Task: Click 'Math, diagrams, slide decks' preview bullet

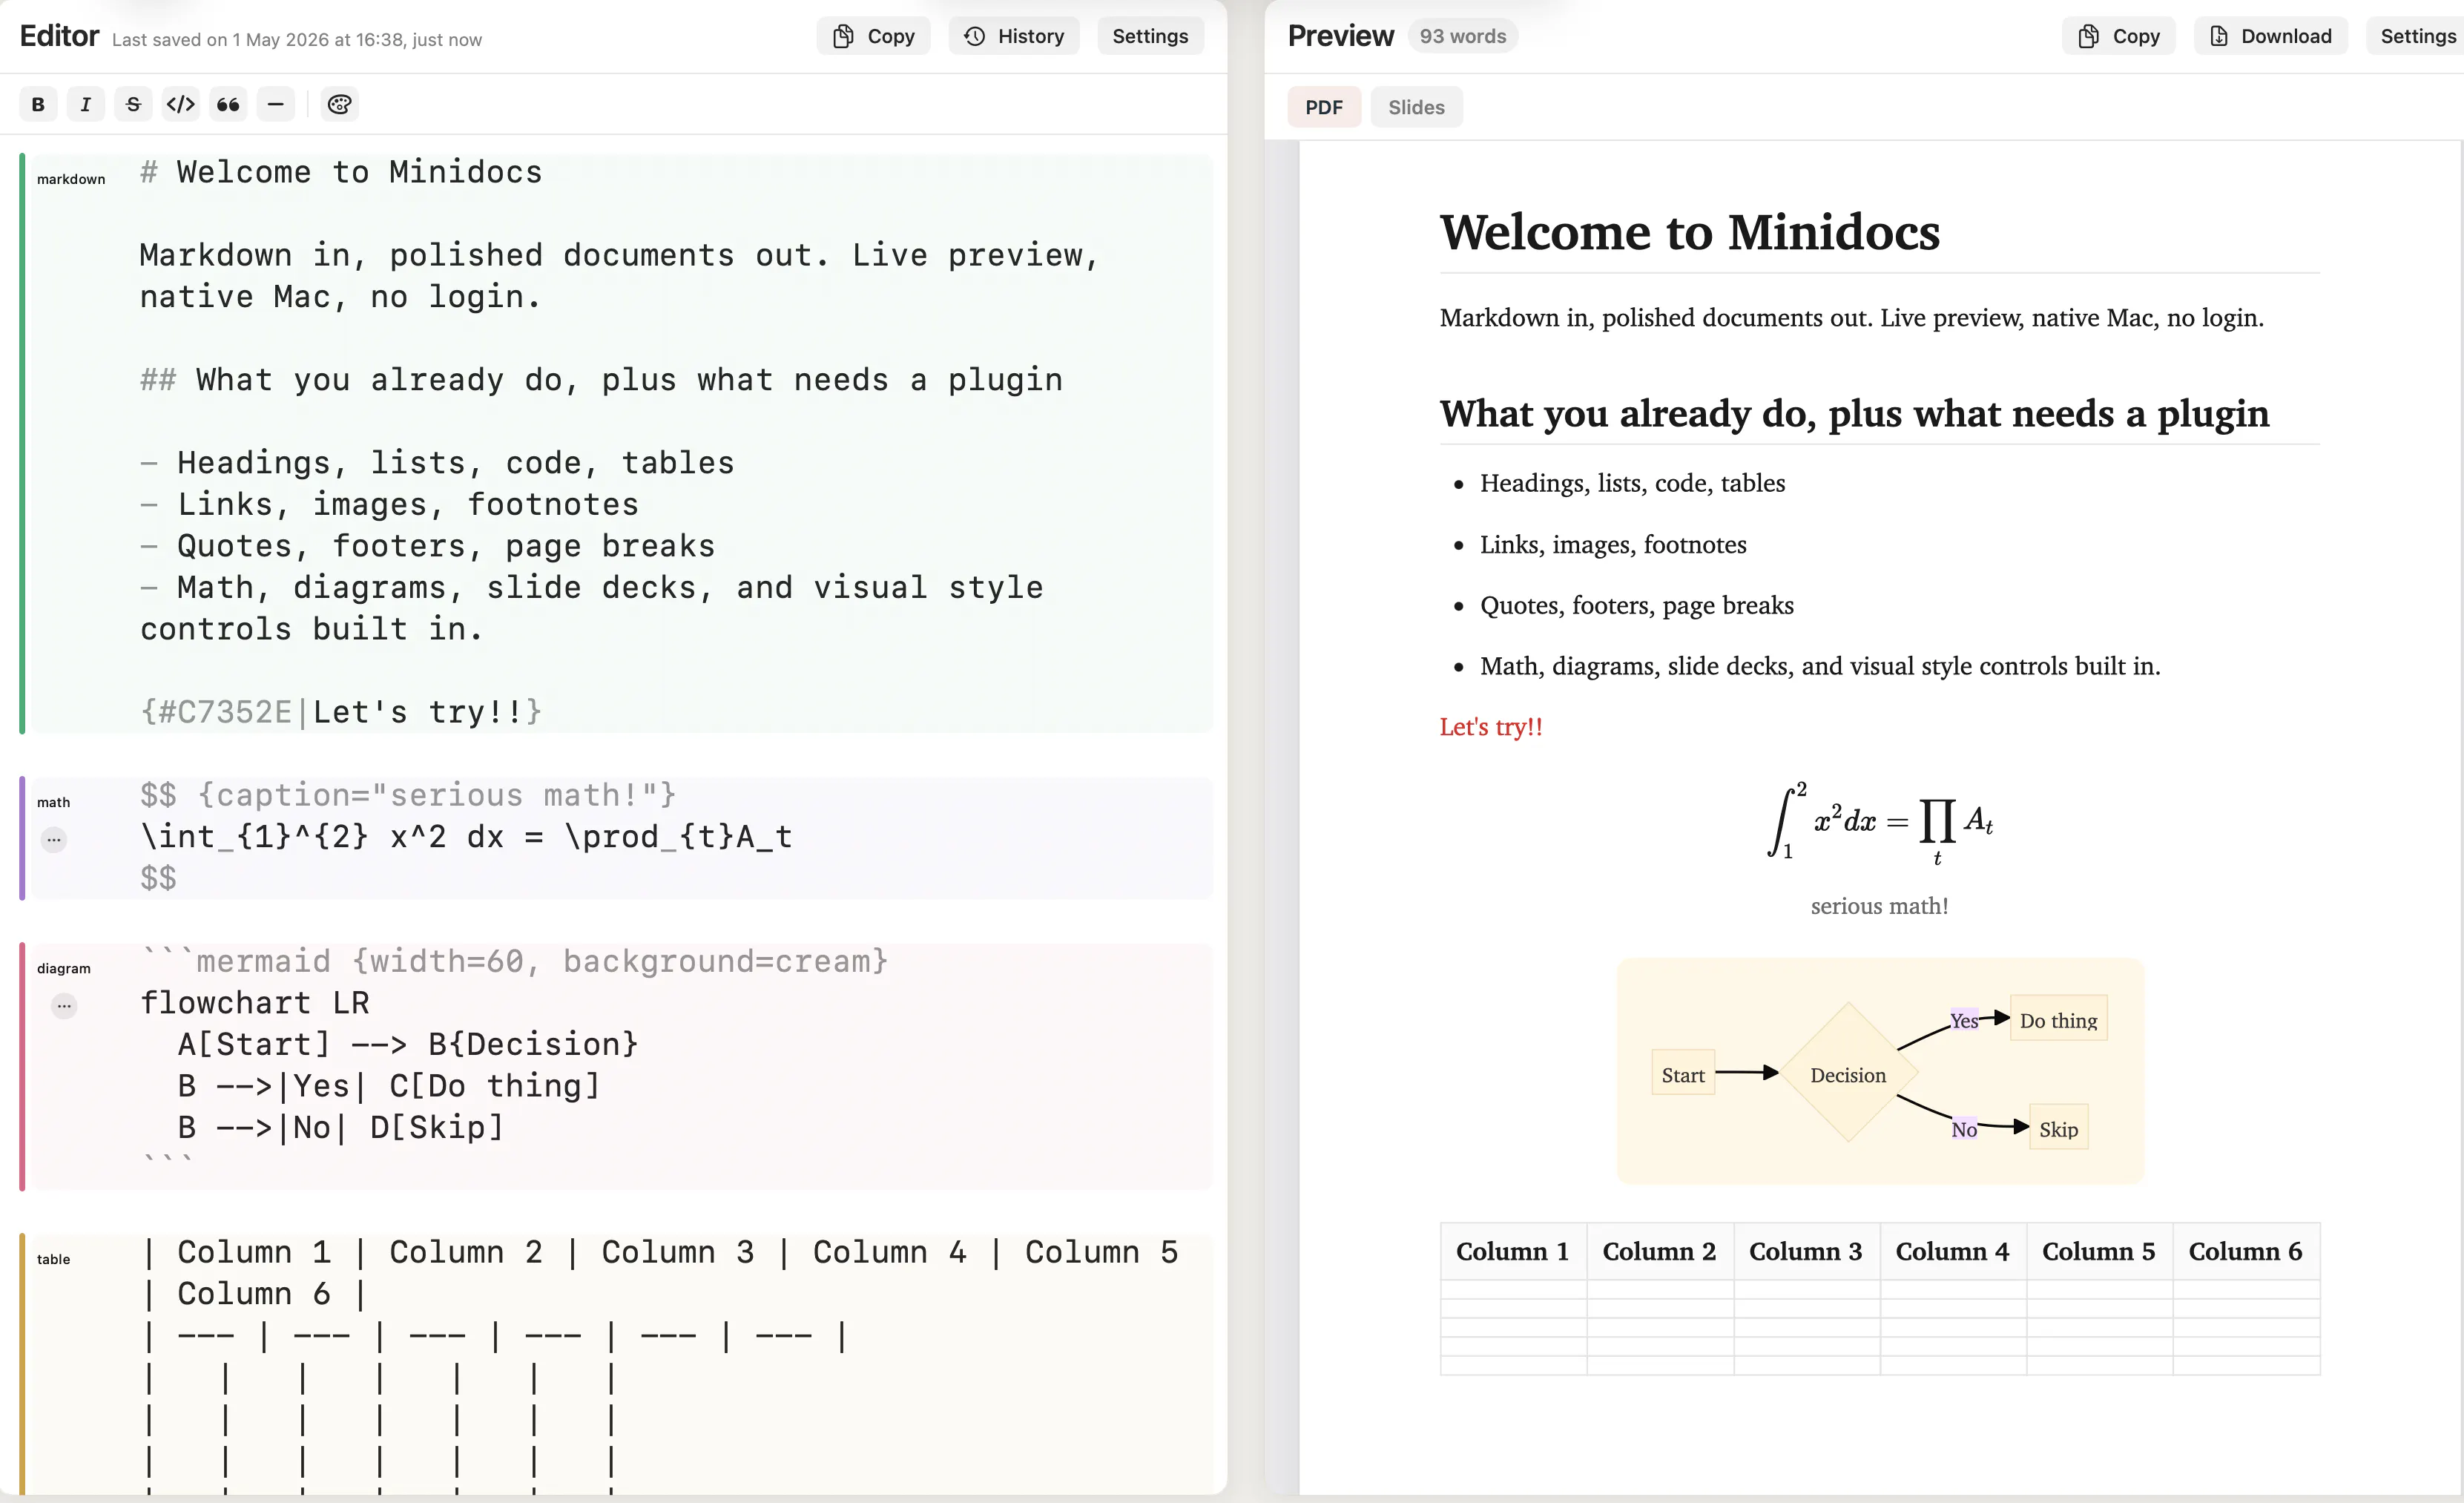Action: [x=1820, y=667]
